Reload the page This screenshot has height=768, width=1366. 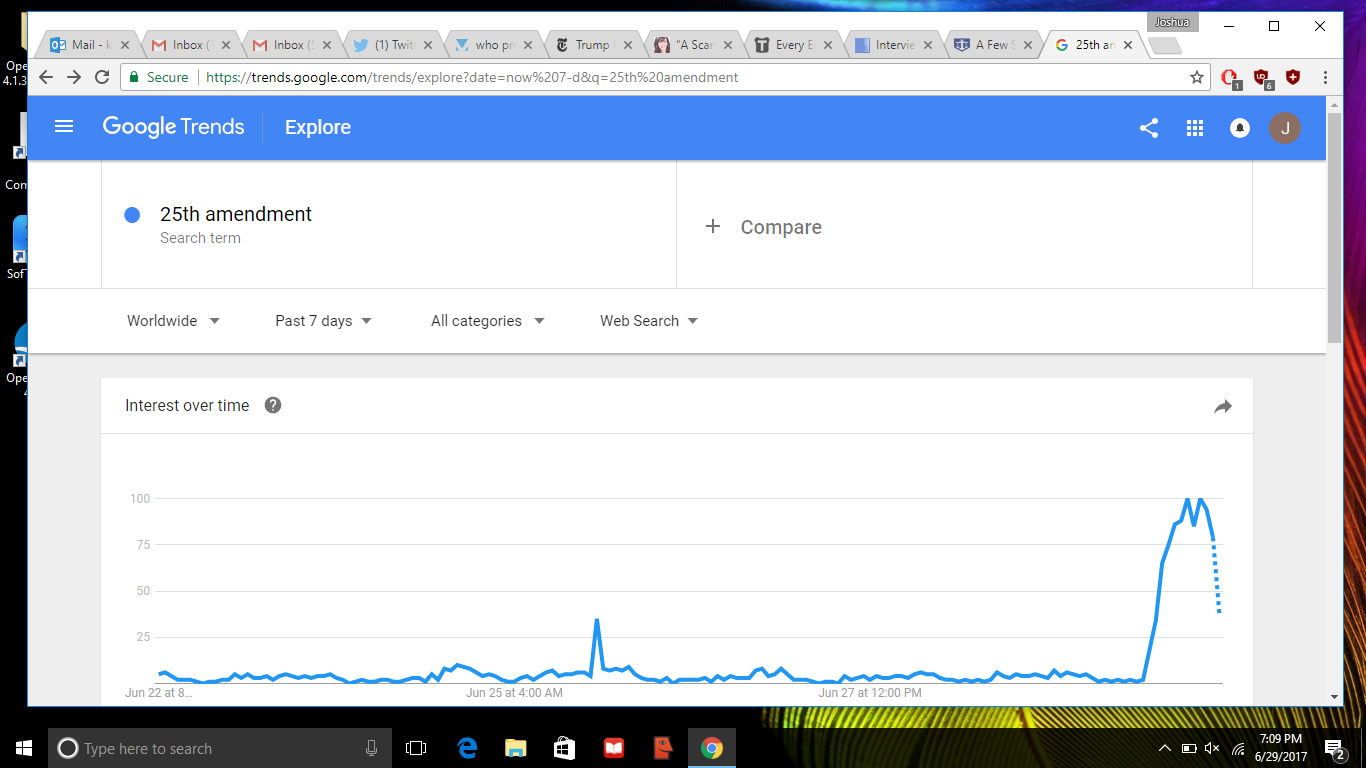[102, 77]
